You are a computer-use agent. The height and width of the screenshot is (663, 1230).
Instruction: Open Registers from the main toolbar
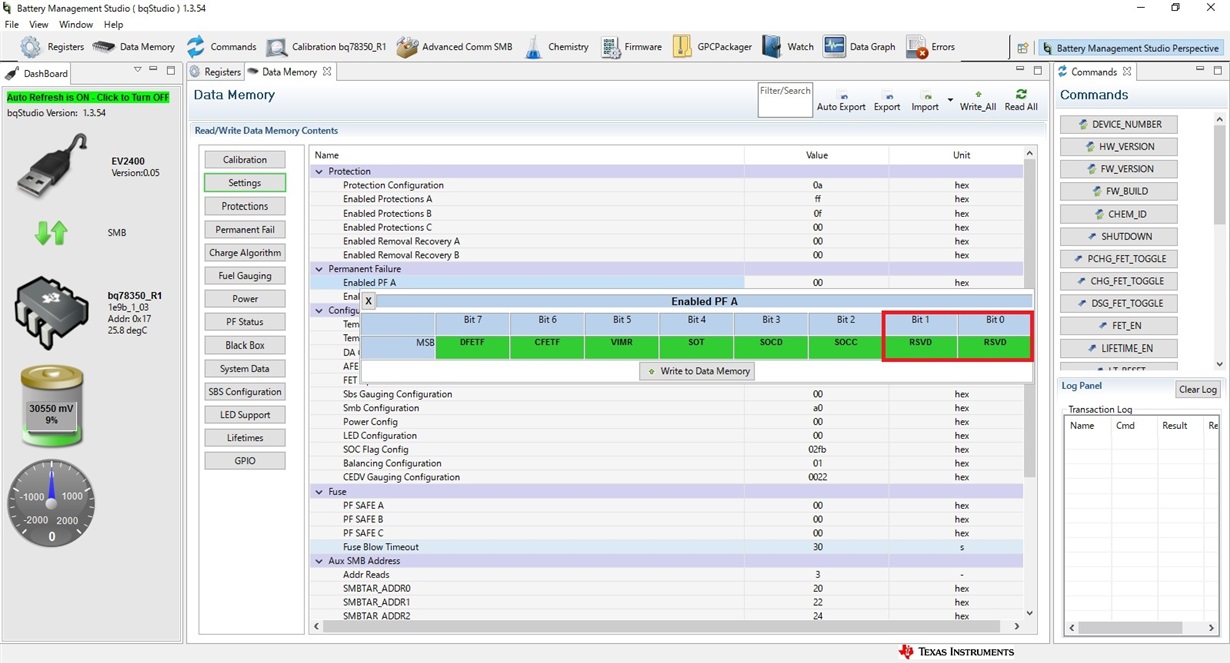coord(52,47)
